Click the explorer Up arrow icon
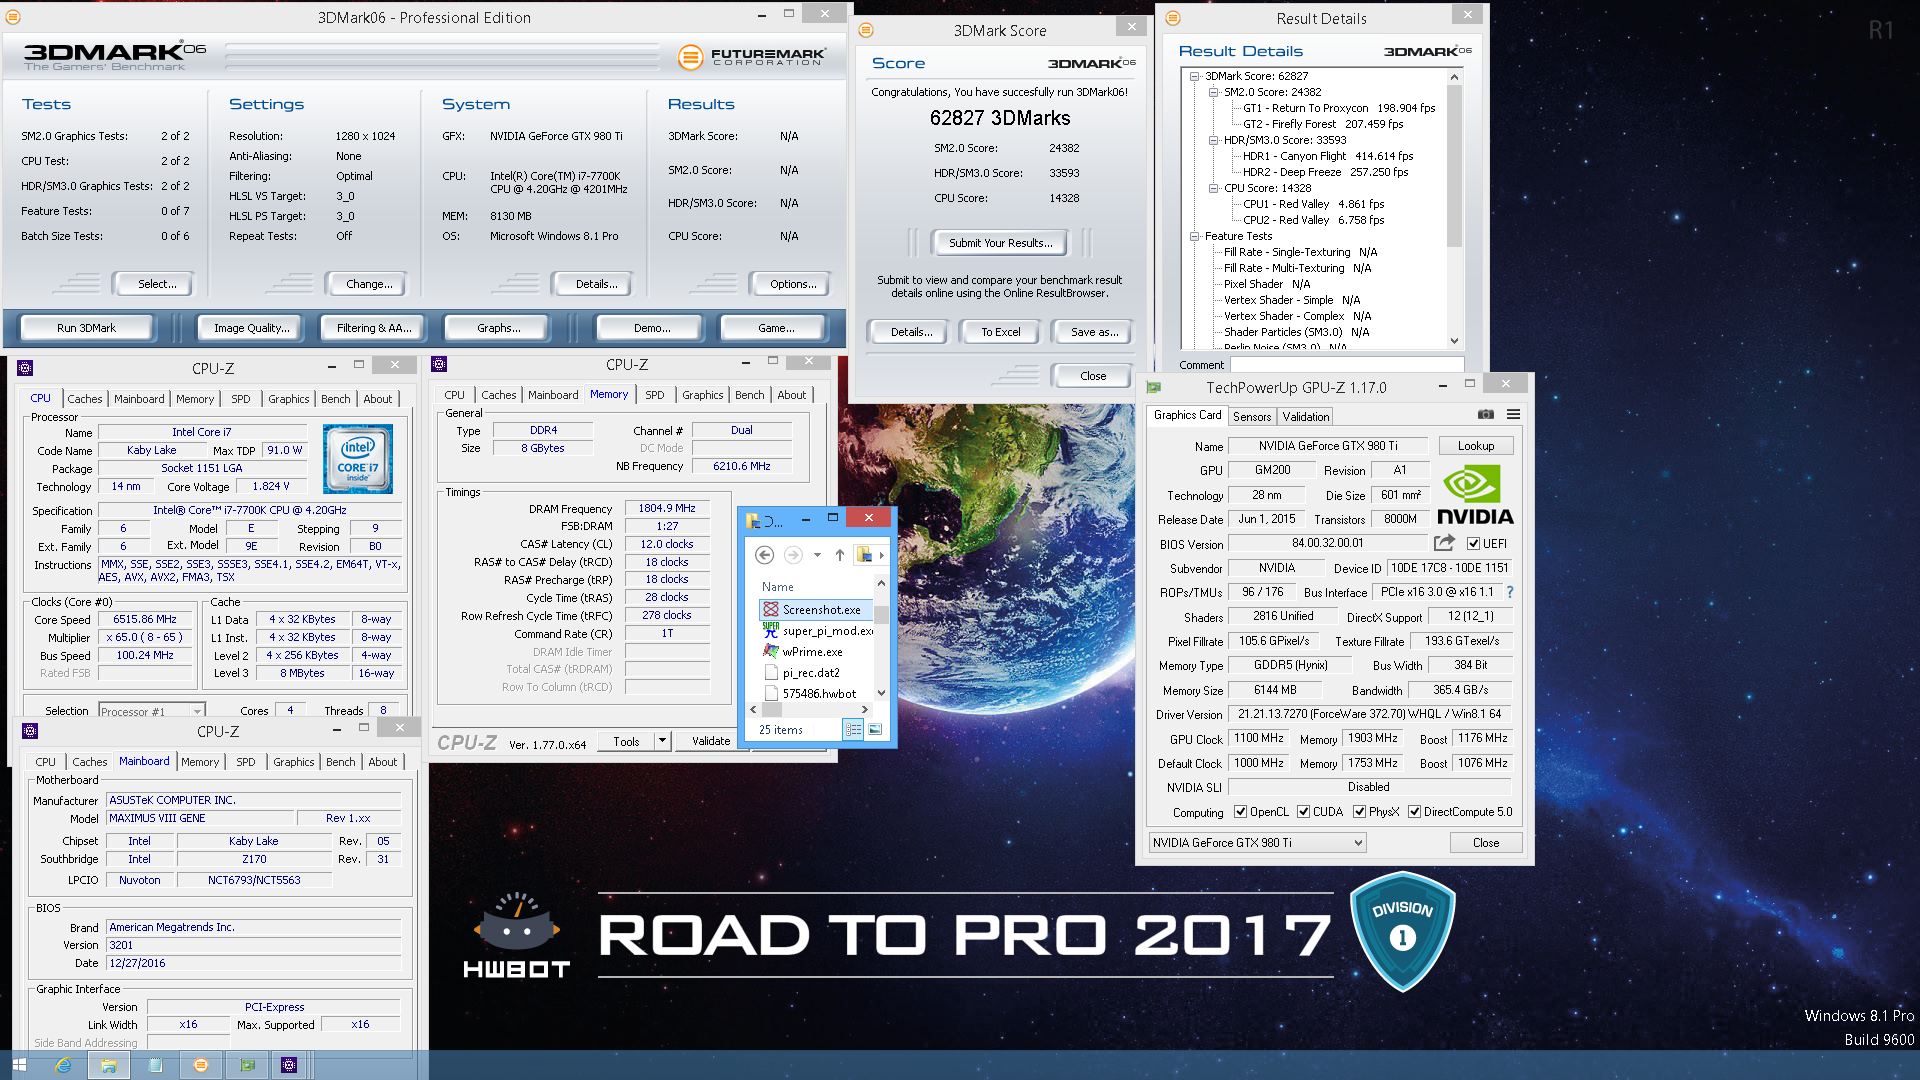This screenshot has width=1920, height=1080. coord(840,555)
